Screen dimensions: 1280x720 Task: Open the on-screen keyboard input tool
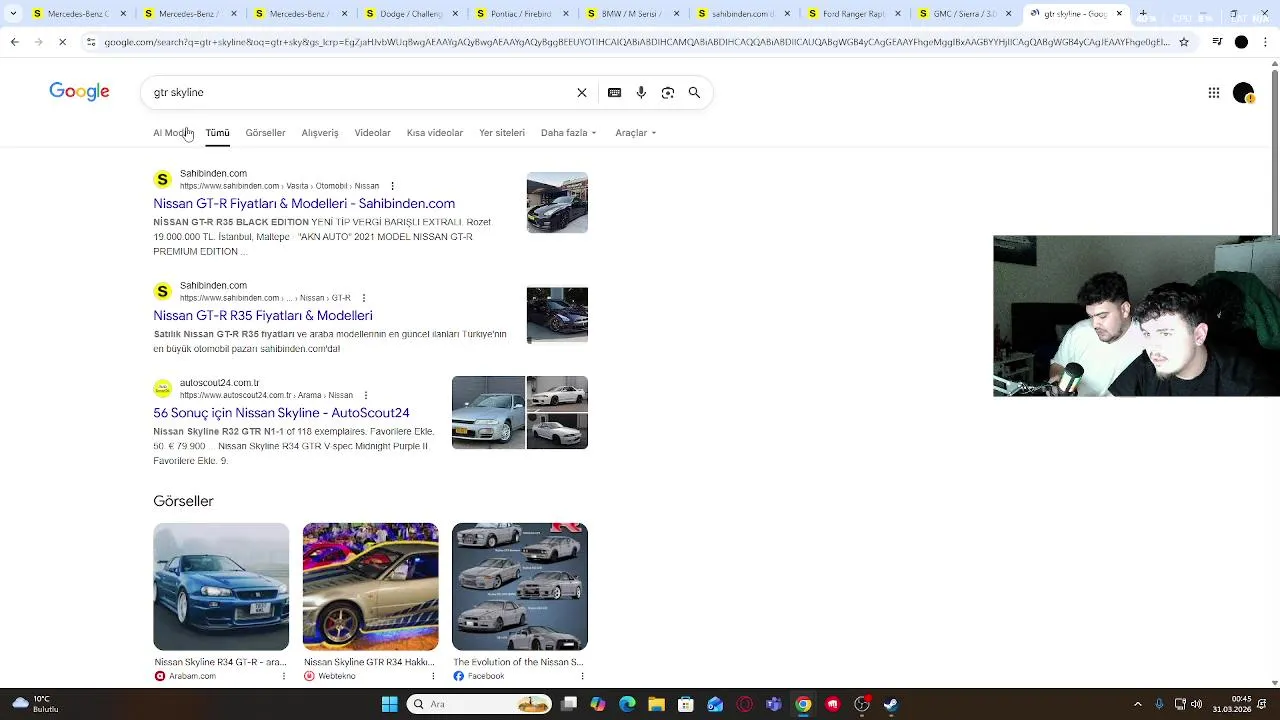614,92
